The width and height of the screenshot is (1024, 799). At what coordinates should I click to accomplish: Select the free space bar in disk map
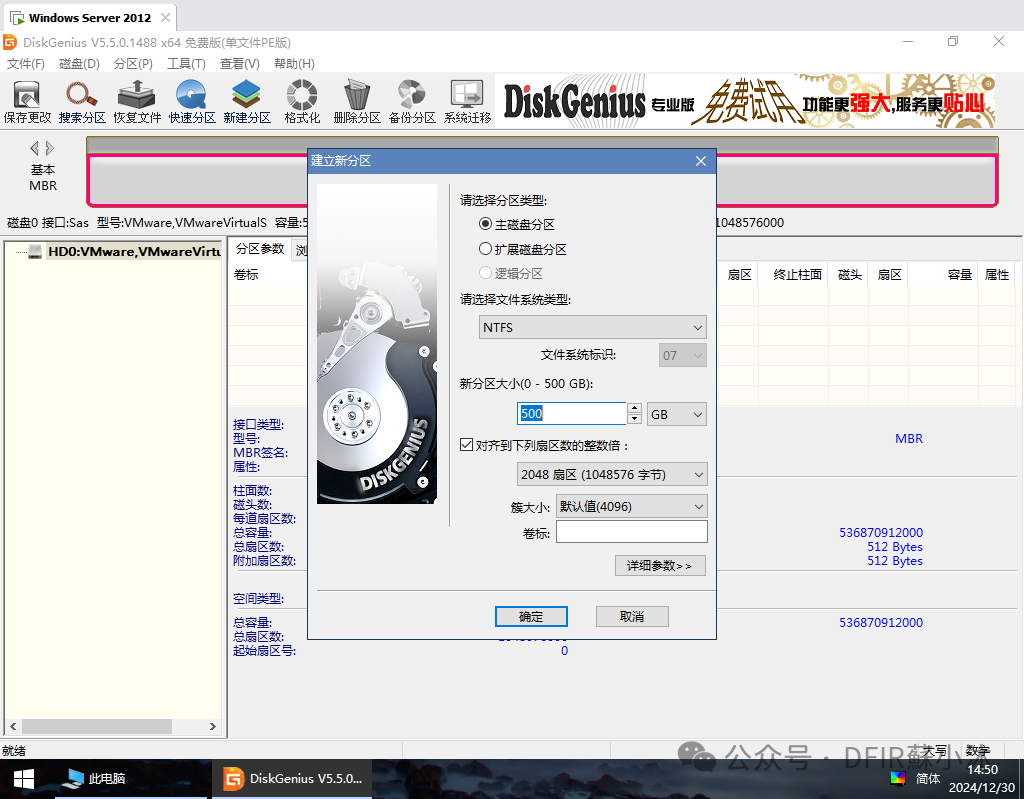tap(542, 180)
